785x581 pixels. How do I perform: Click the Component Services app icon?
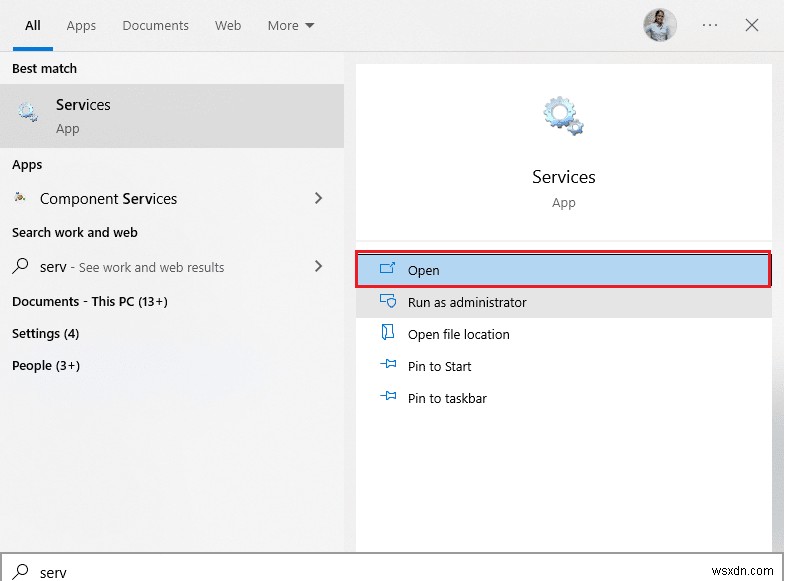pos(20,198)
